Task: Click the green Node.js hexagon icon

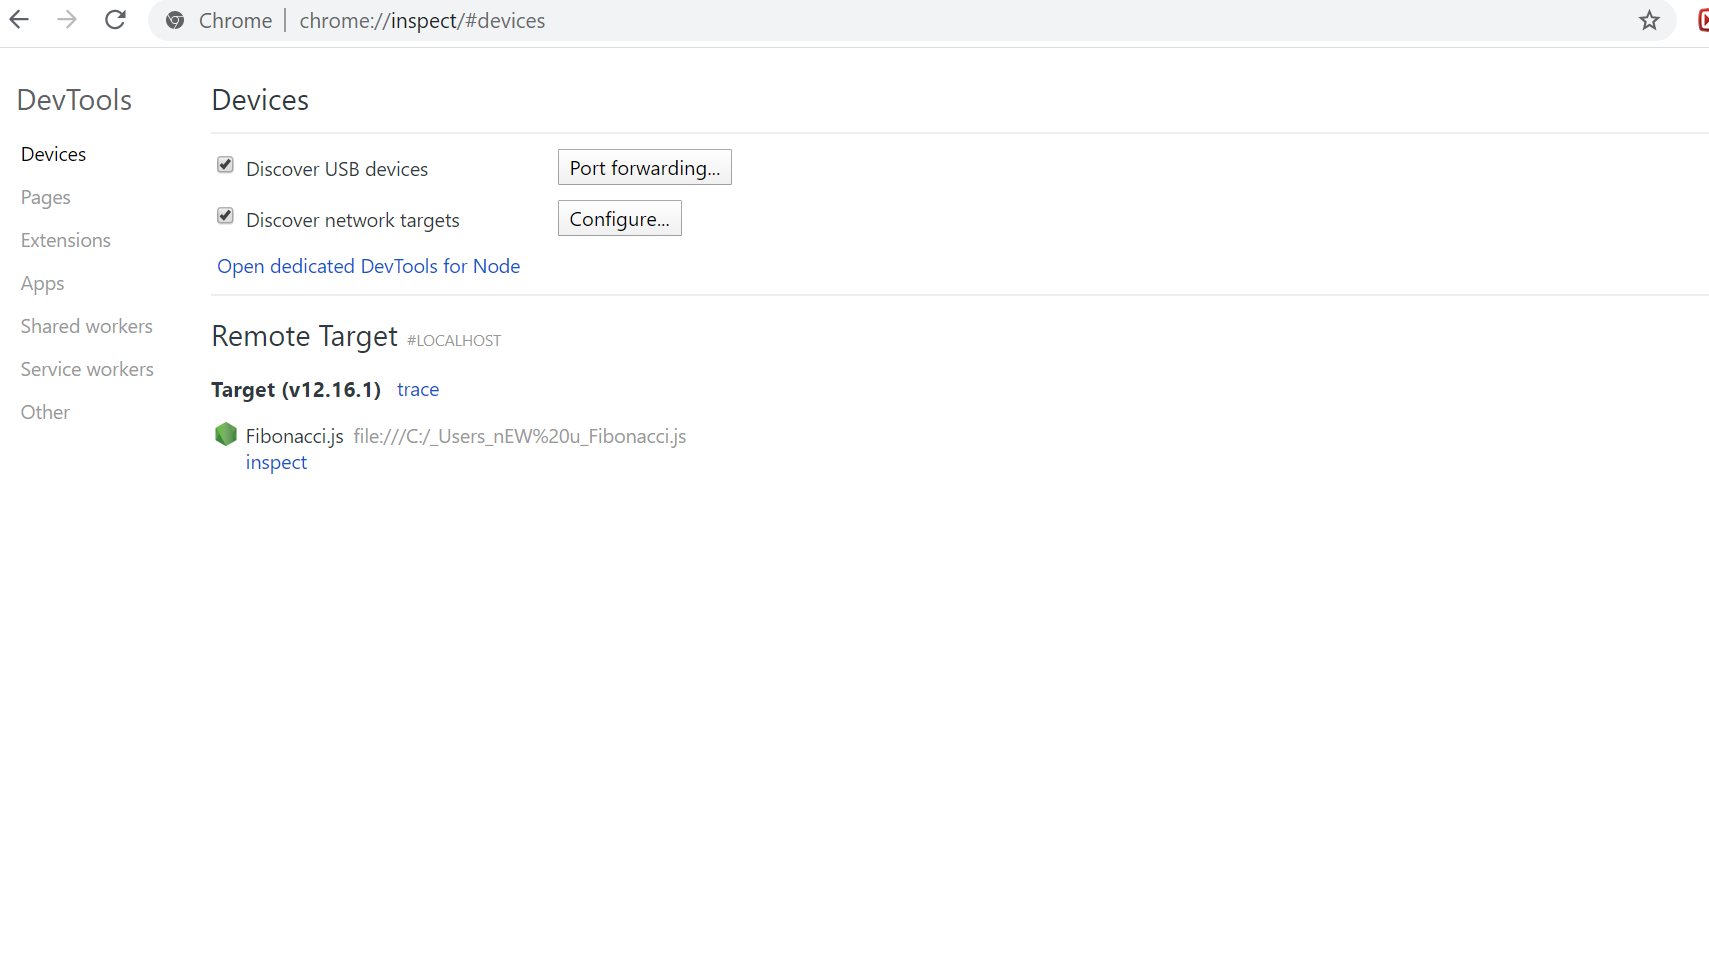Action: (226, 434)
